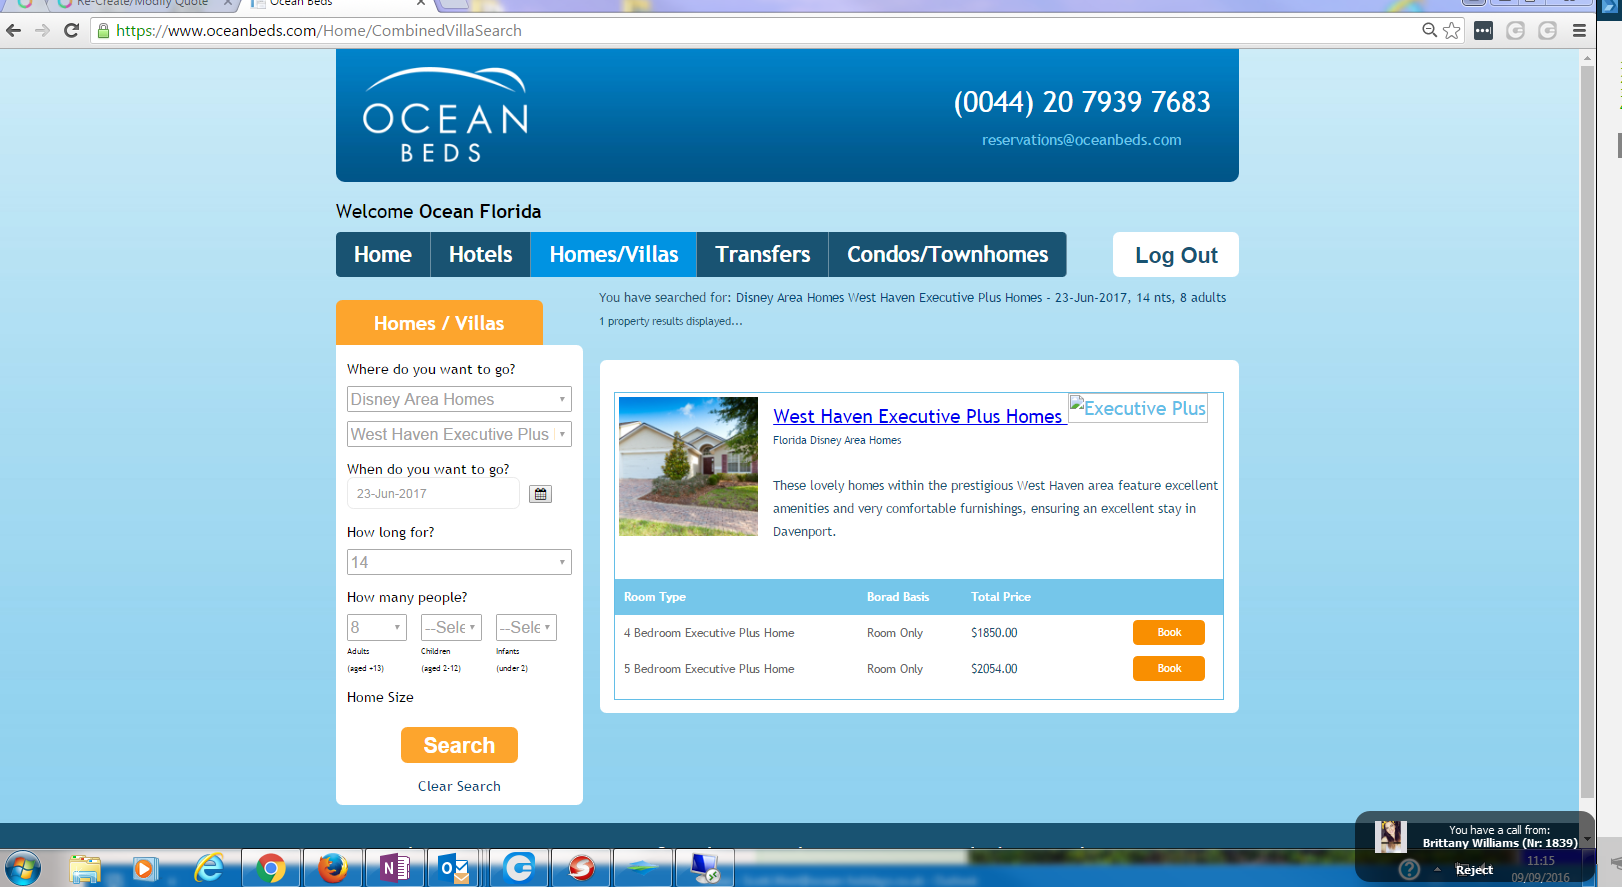Open the red S application in taskbar

click(580, 868)
